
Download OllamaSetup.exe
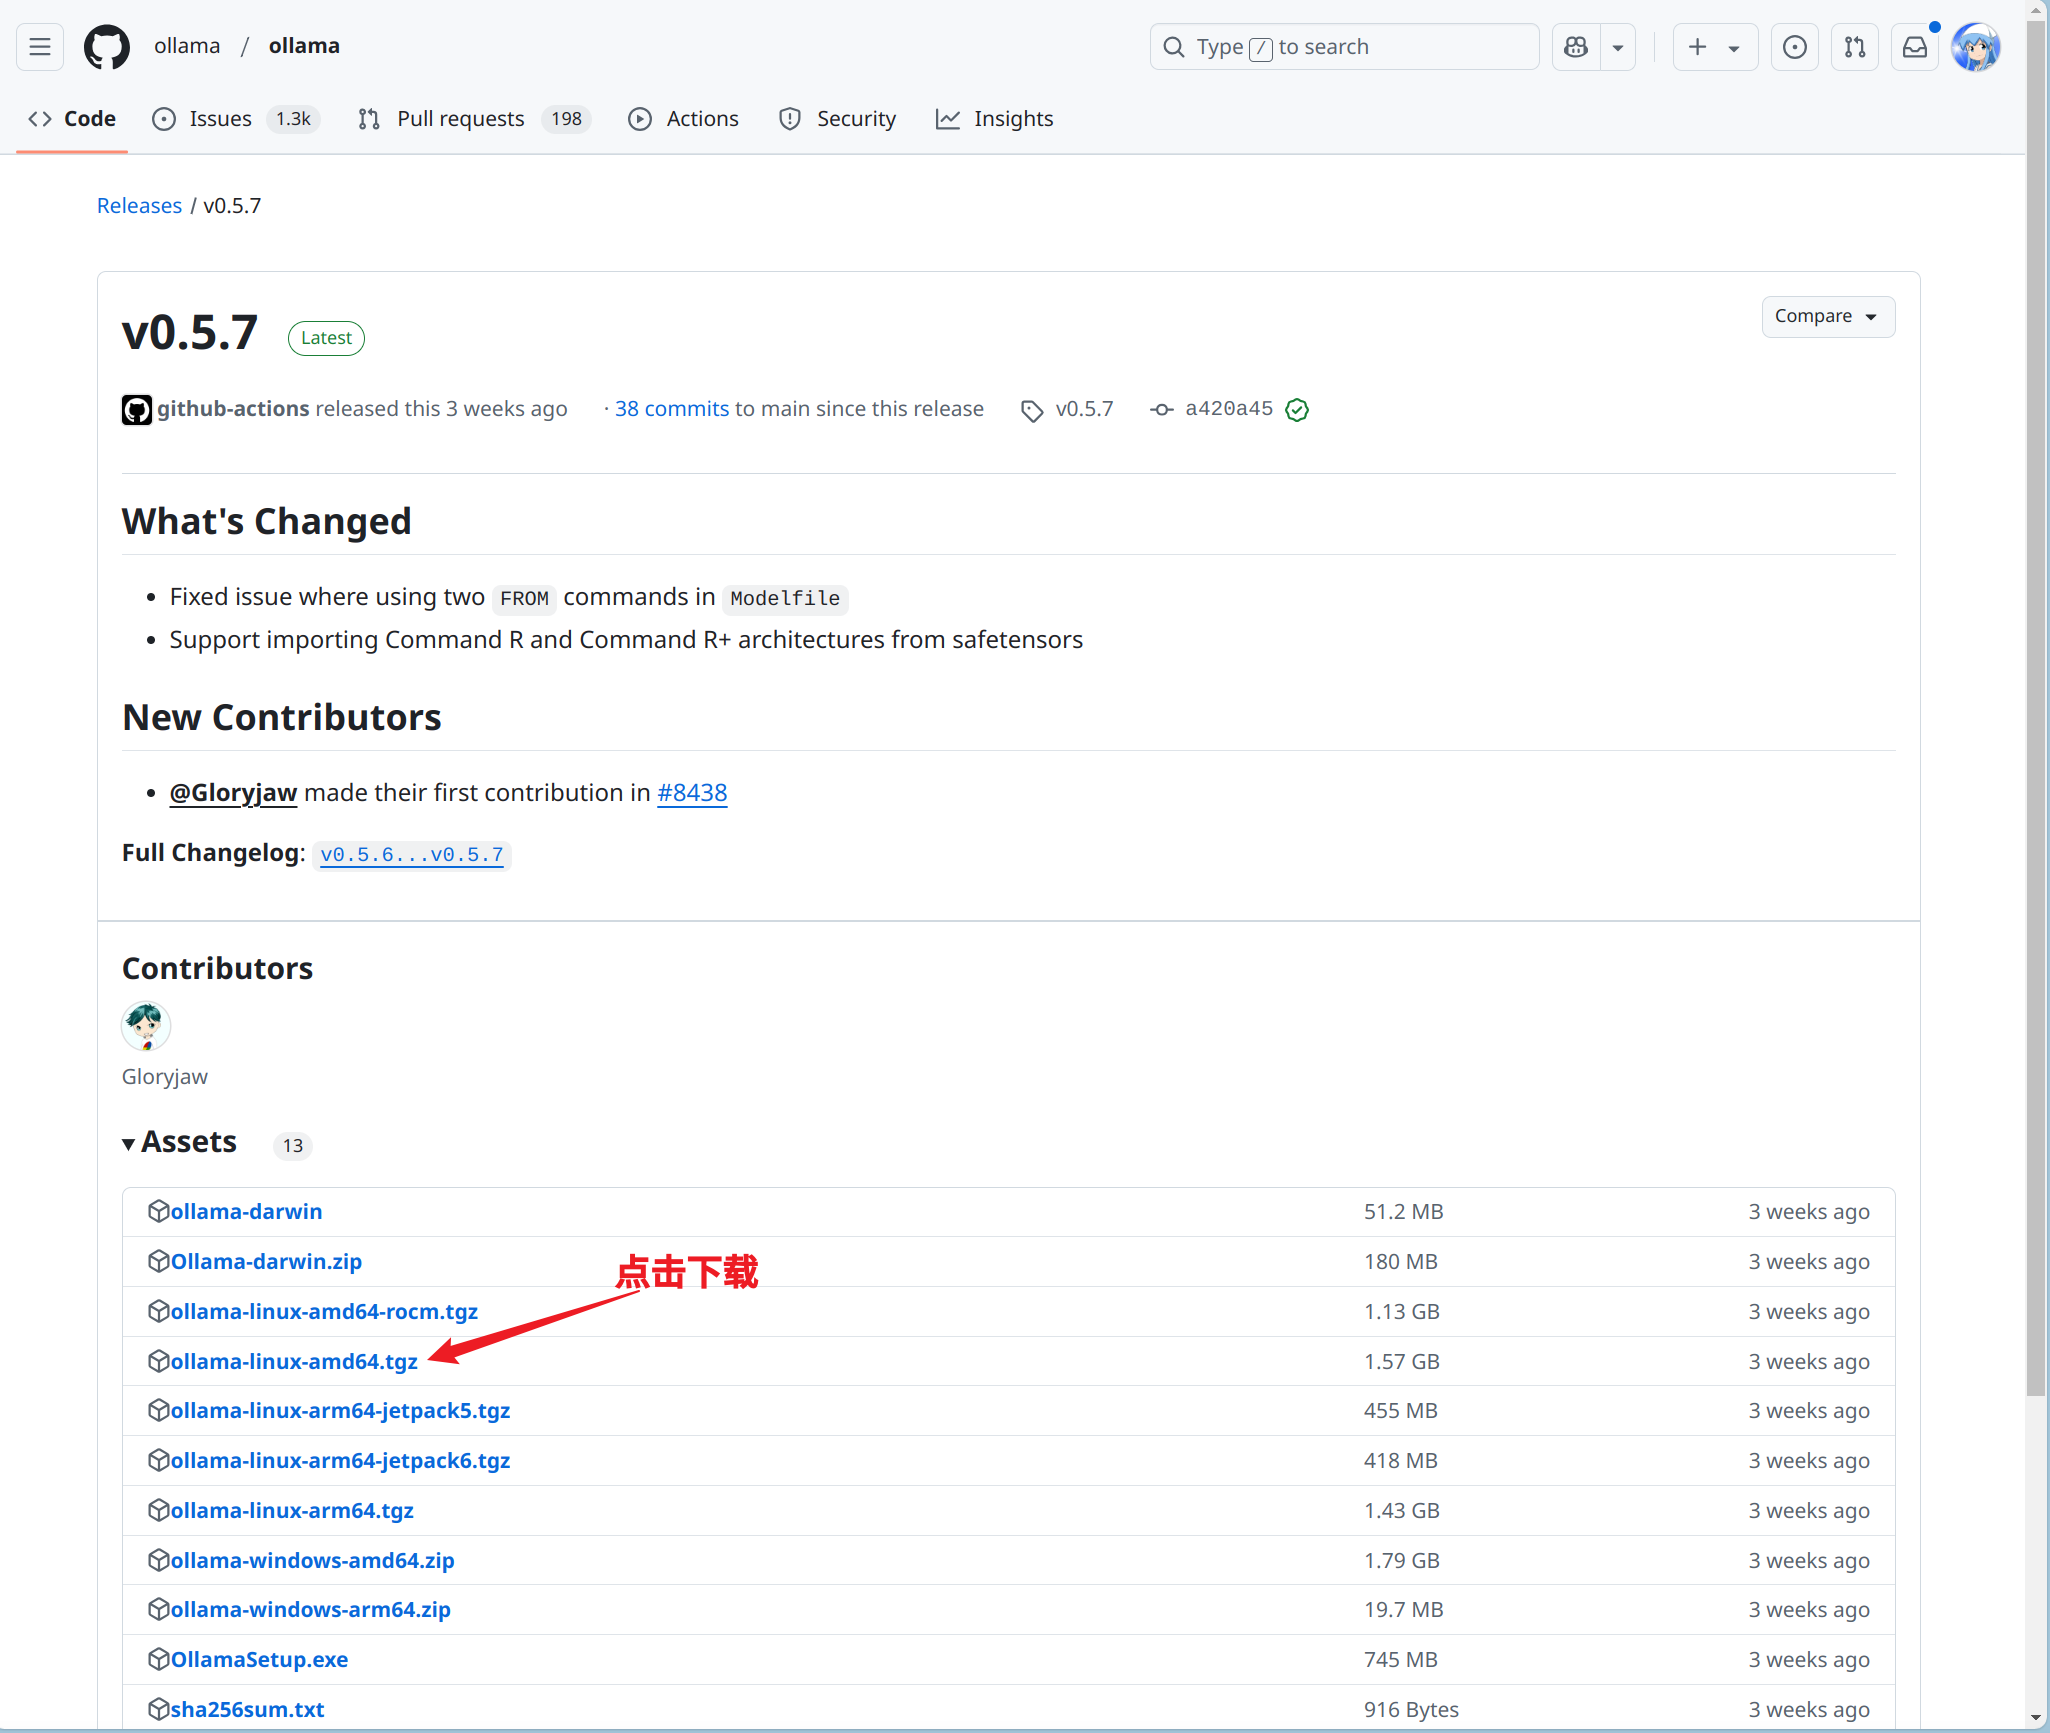259,1660
